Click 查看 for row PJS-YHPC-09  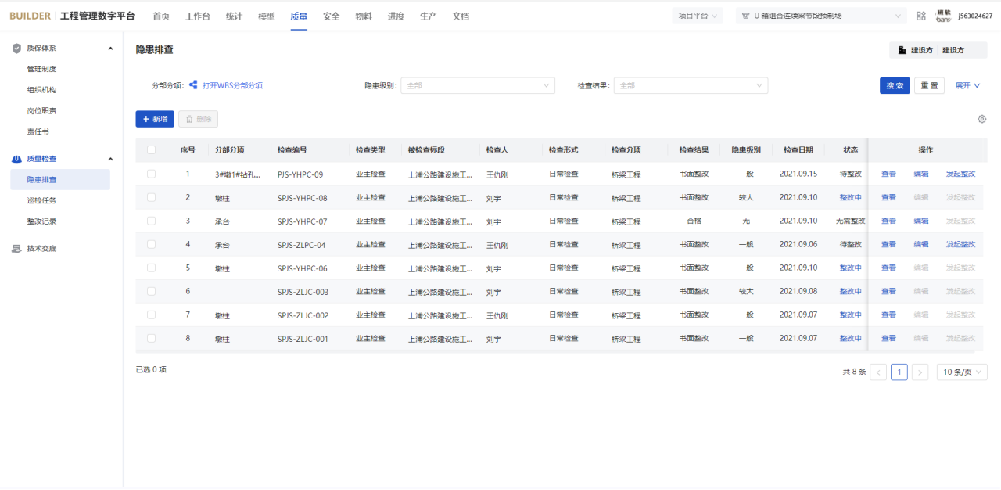888,174
